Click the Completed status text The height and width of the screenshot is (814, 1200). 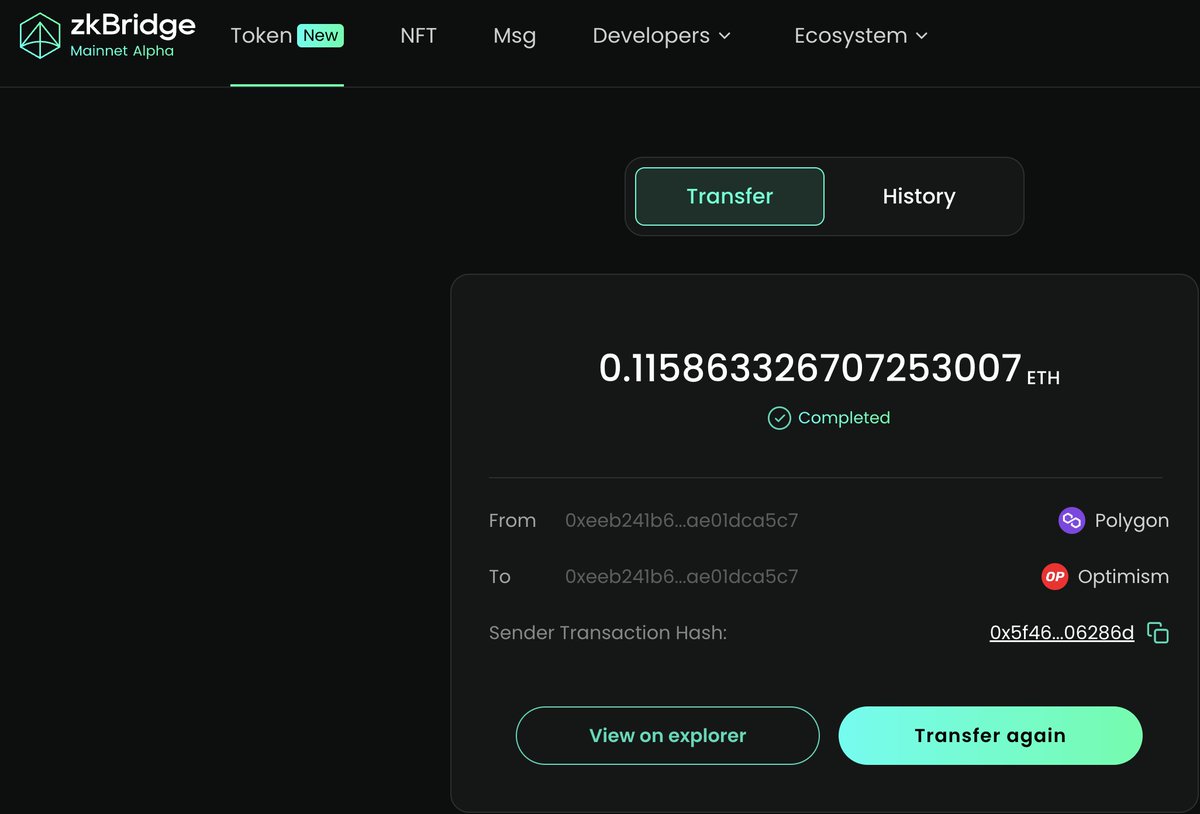coord(844,418)
